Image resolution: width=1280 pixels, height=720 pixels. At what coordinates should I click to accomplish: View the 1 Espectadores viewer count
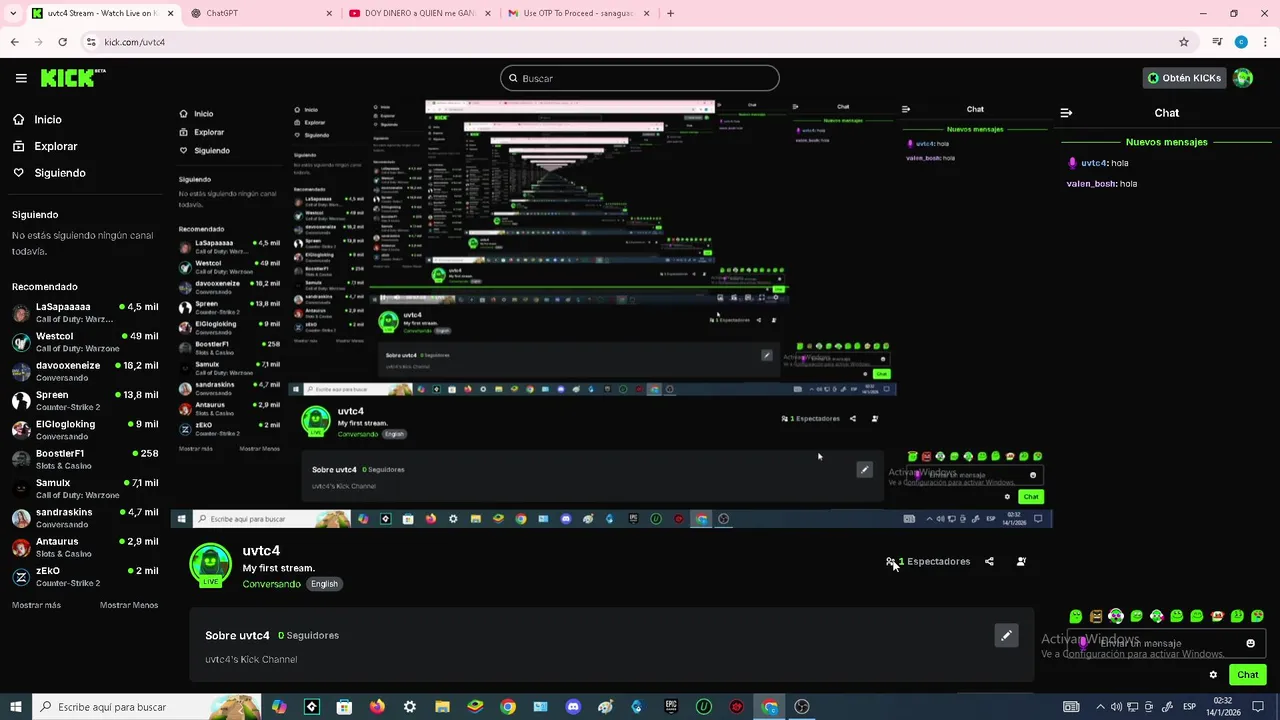tap(929, 562)
